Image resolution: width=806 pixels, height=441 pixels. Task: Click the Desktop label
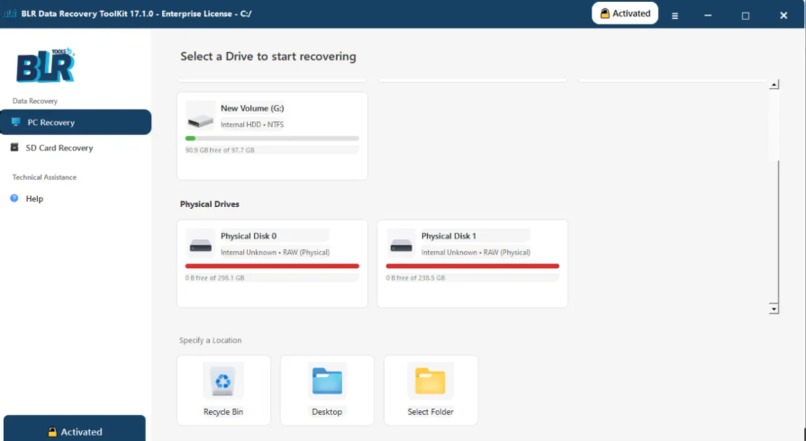327,412
